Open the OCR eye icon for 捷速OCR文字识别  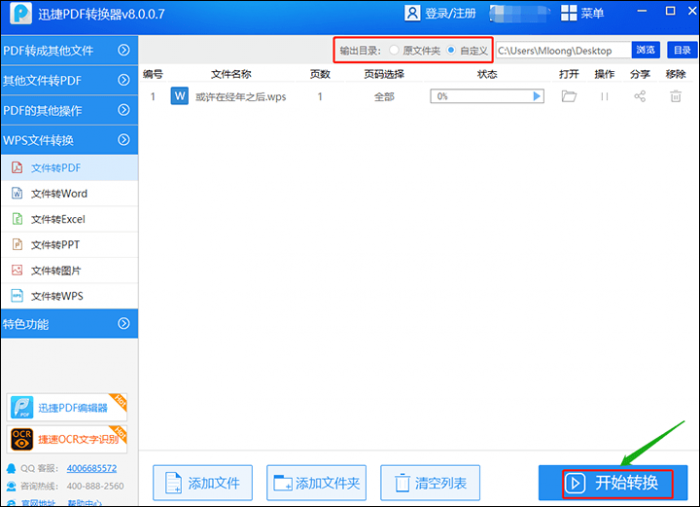[x=22, y=439]
